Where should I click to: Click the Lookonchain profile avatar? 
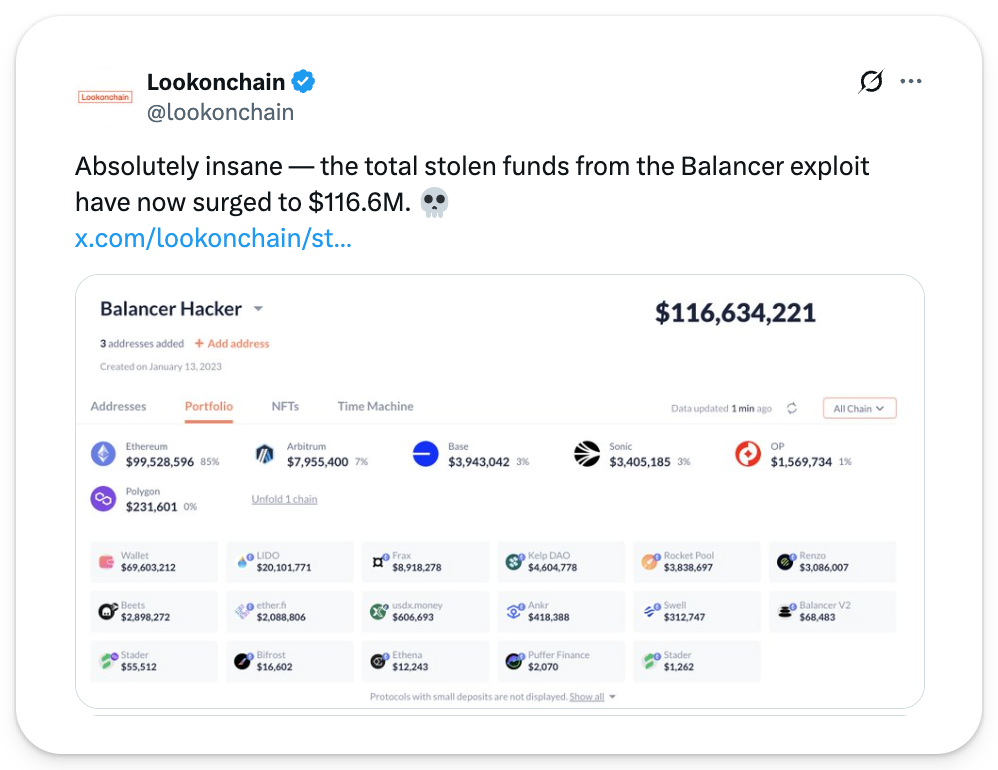point(105,97)
